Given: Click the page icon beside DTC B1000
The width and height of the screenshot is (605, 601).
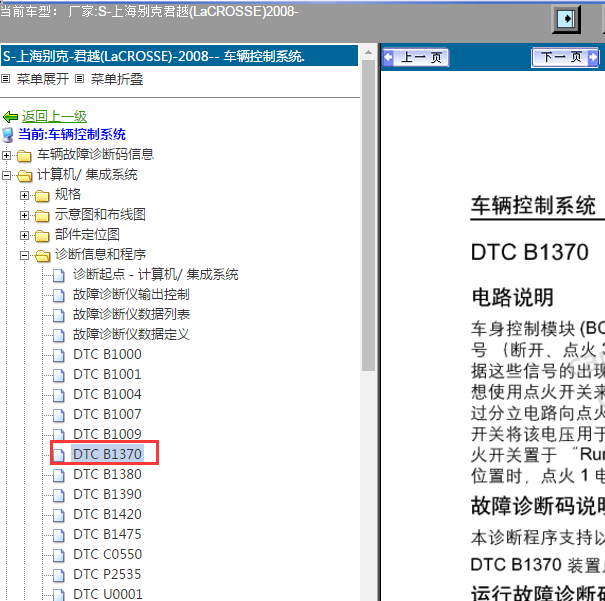Looking at the screenshot, I should pos(59,356).
